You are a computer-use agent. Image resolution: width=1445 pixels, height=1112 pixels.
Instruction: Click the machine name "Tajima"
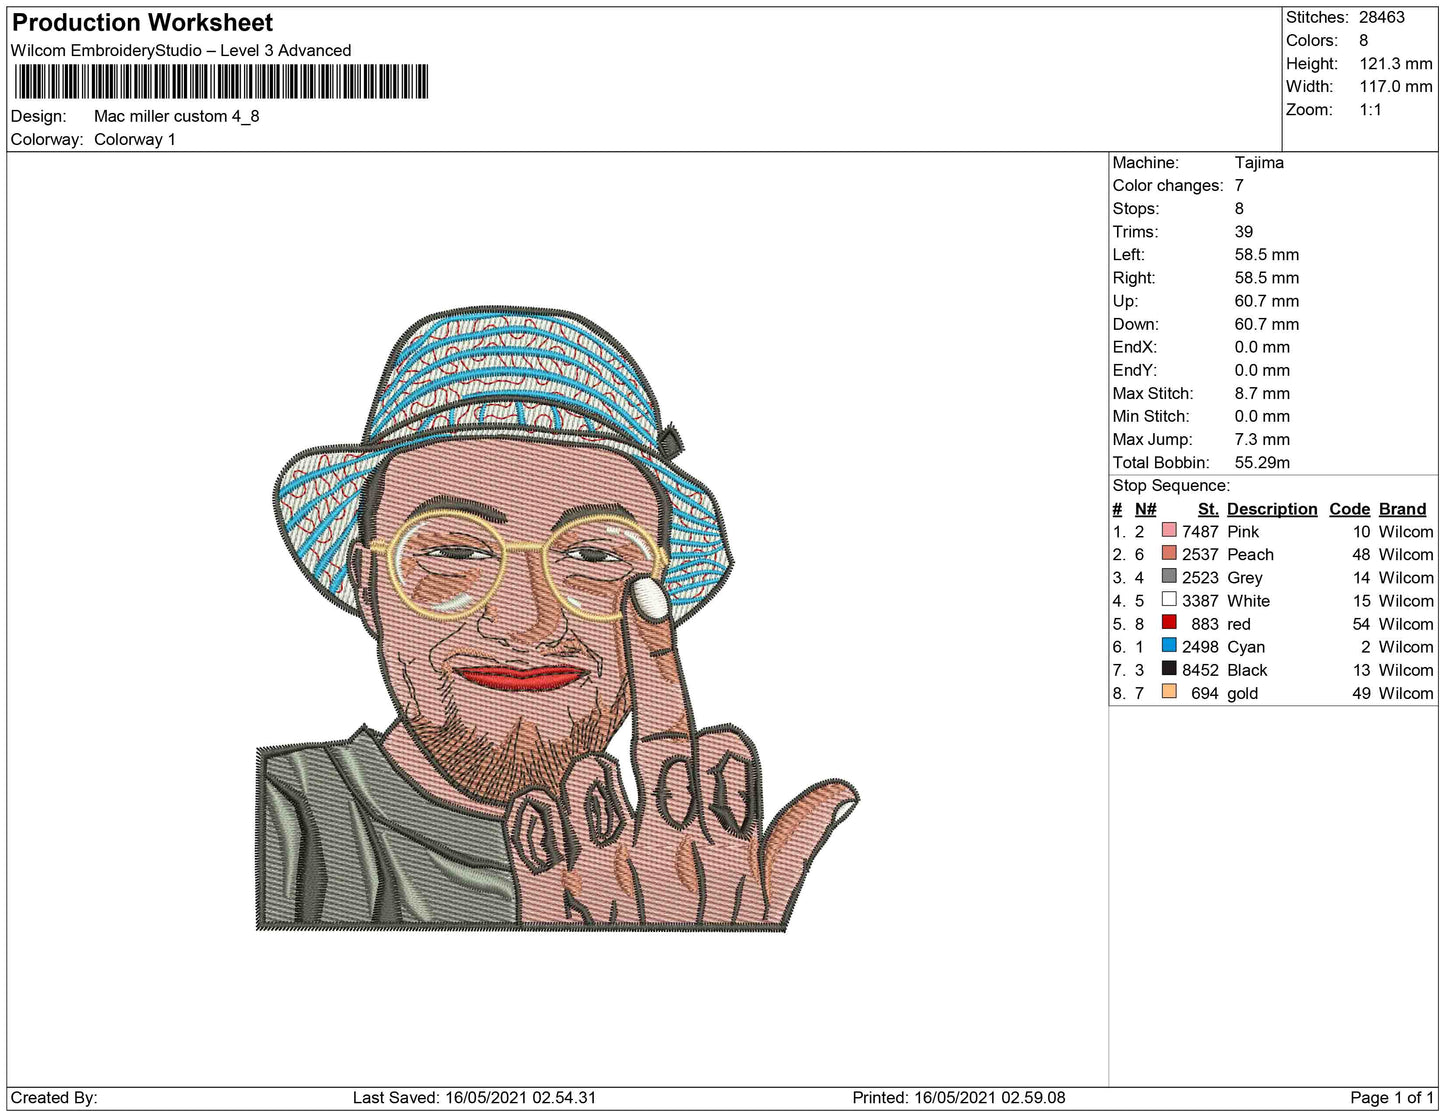pyautogui.click(x=1259, y=163)
